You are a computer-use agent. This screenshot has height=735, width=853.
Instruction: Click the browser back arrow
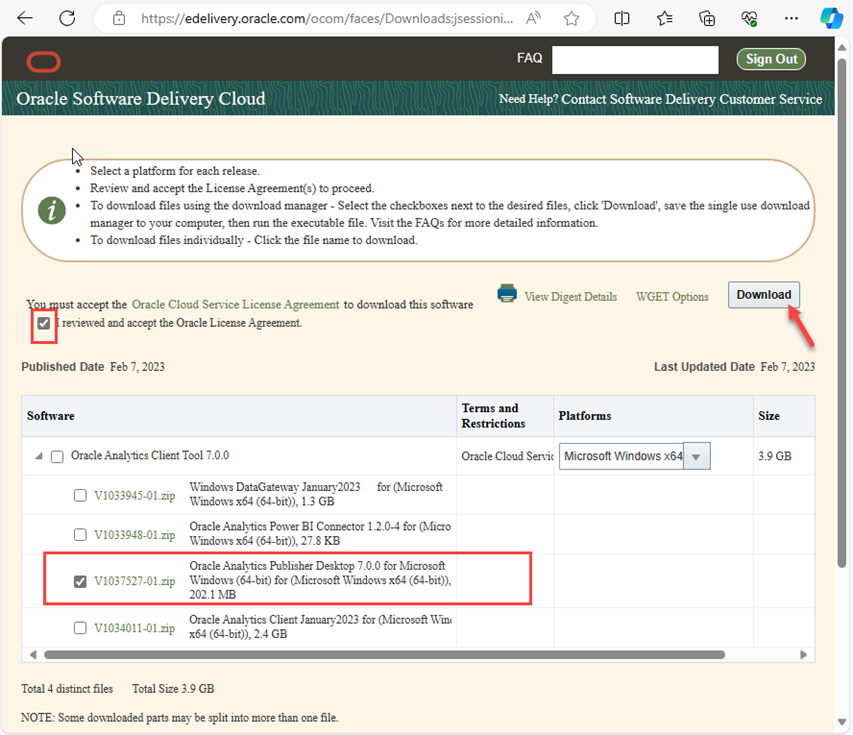tap(25, 18)
